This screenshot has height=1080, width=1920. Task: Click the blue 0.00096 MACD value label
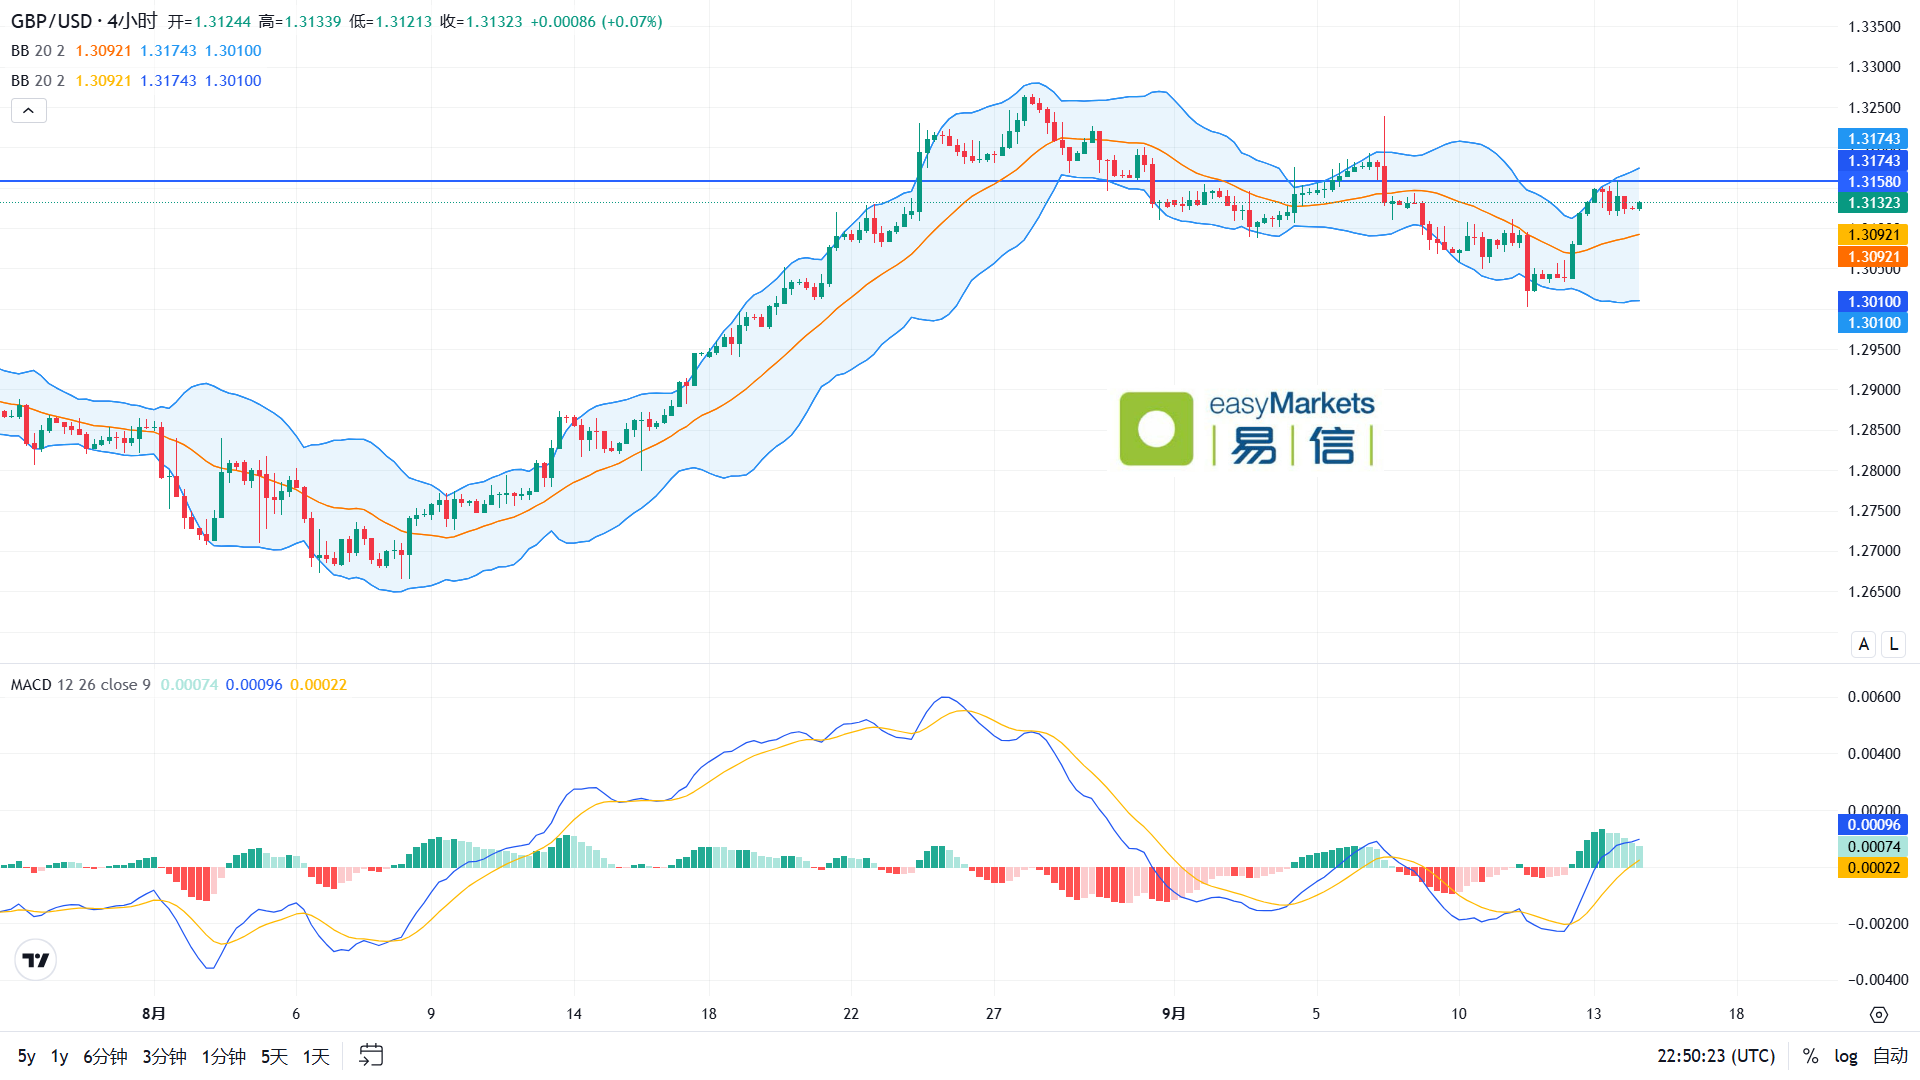coord(1873,825)
